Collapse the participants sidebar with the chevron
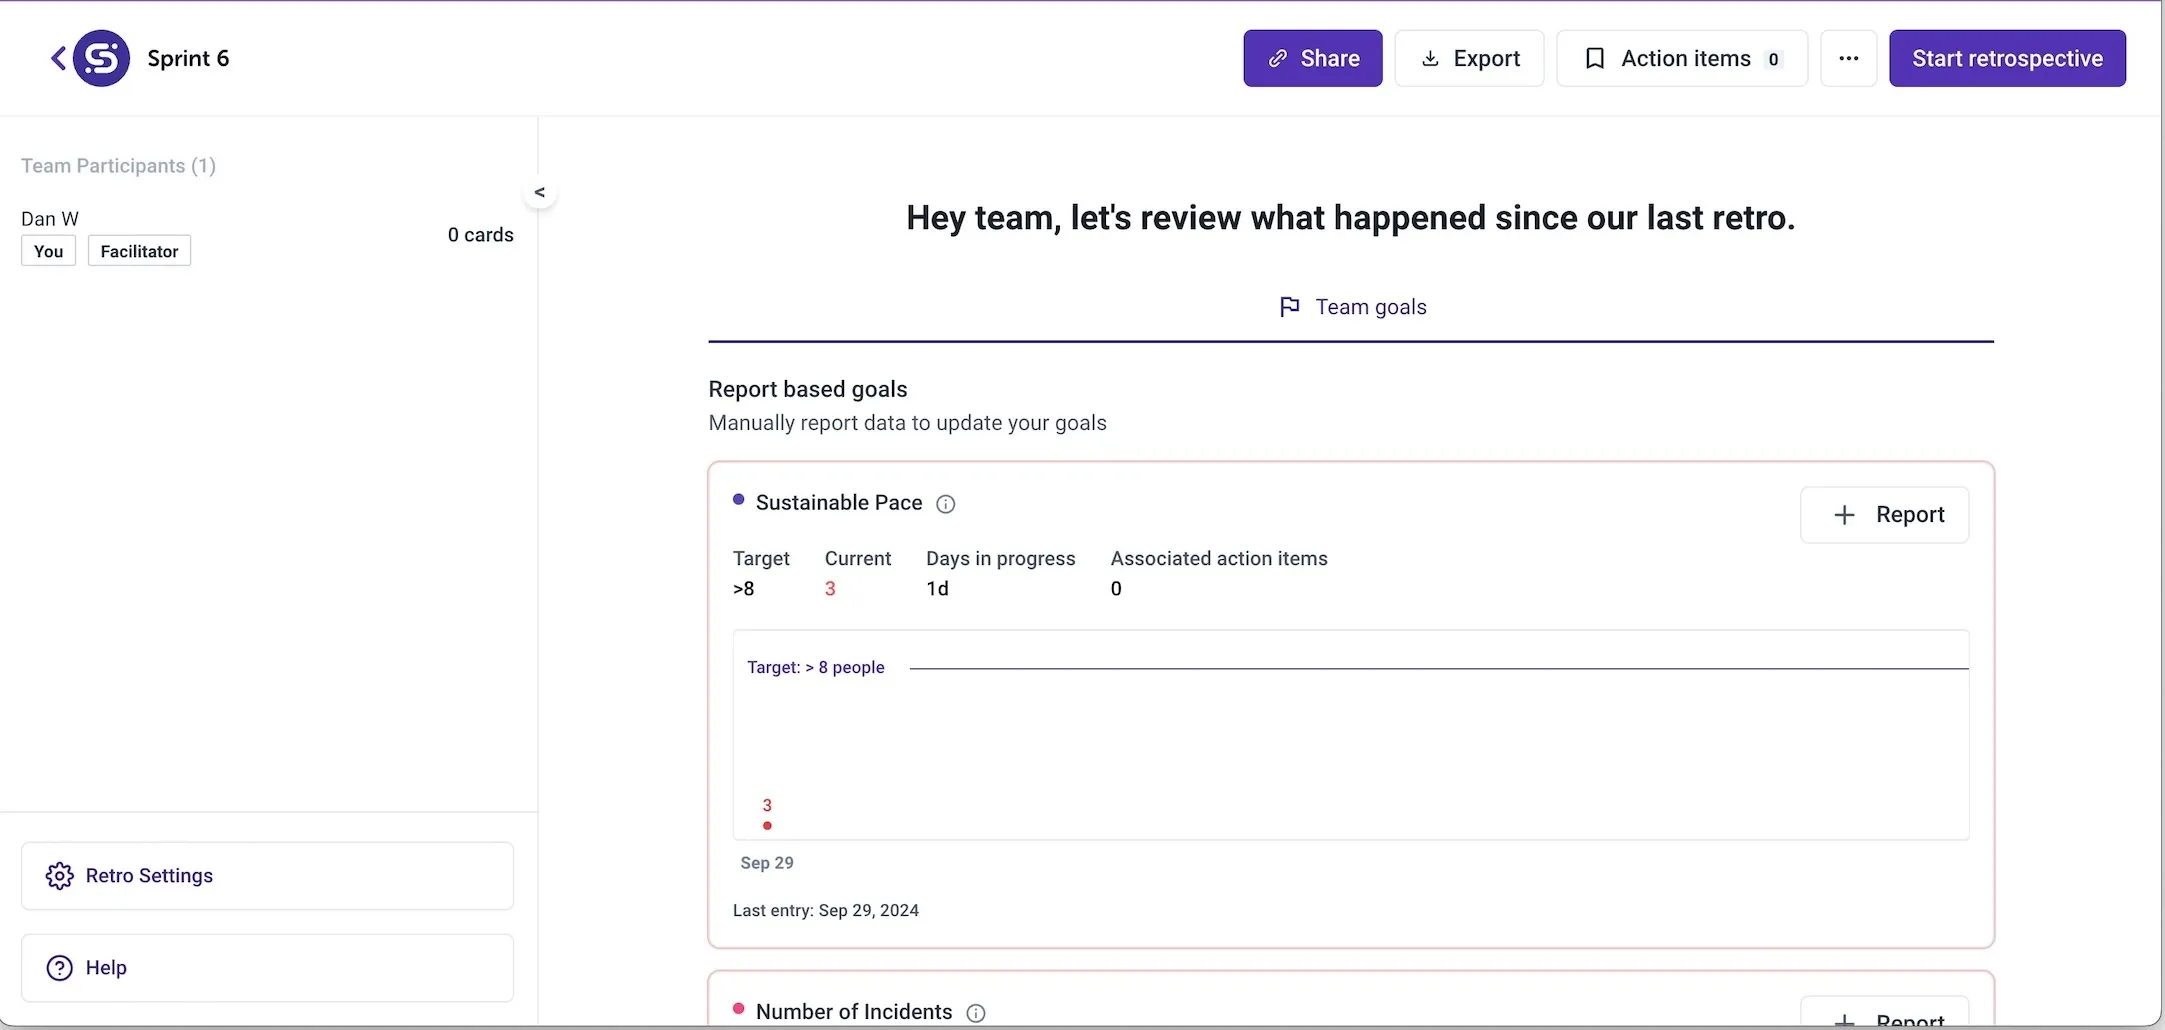The image size is (2165, 1030). 540,191
